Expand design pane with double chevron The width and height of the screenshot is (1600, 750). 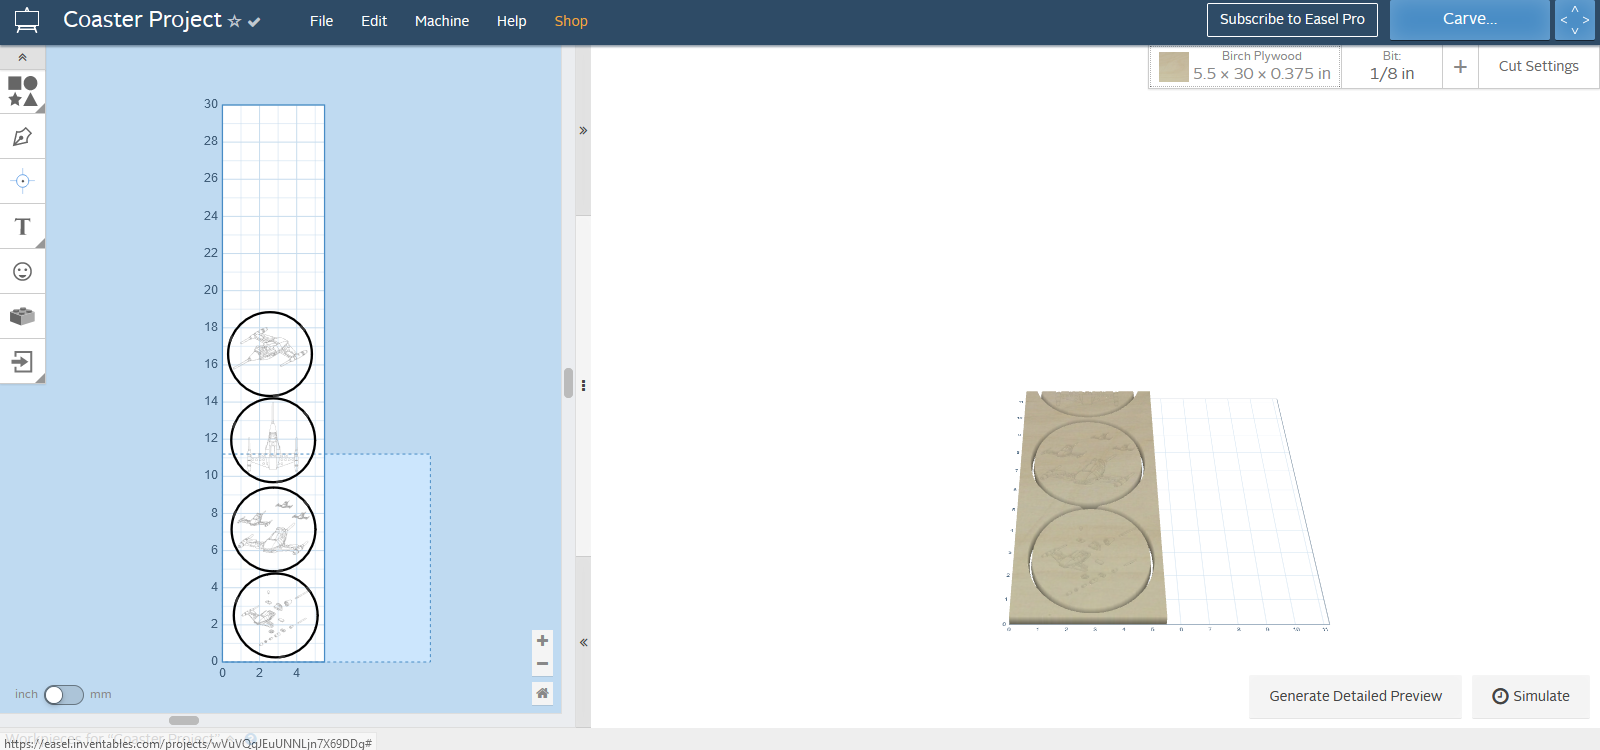583,130
